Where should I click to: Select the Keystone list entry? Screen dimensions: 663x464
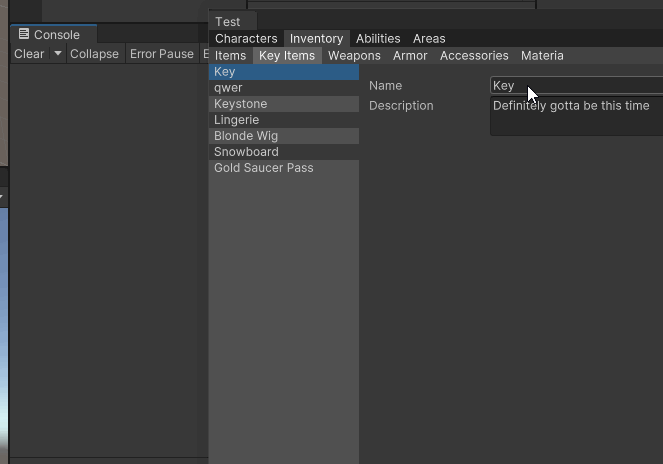(x=284, y=104)
